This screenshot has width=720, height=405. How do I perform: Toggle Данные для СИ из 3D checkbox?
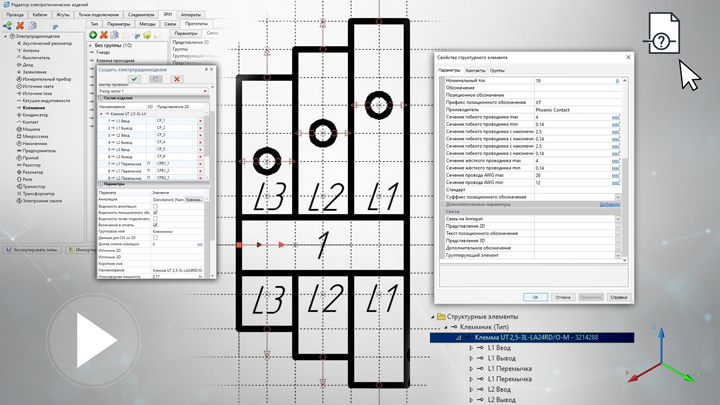tap(155, 238)
